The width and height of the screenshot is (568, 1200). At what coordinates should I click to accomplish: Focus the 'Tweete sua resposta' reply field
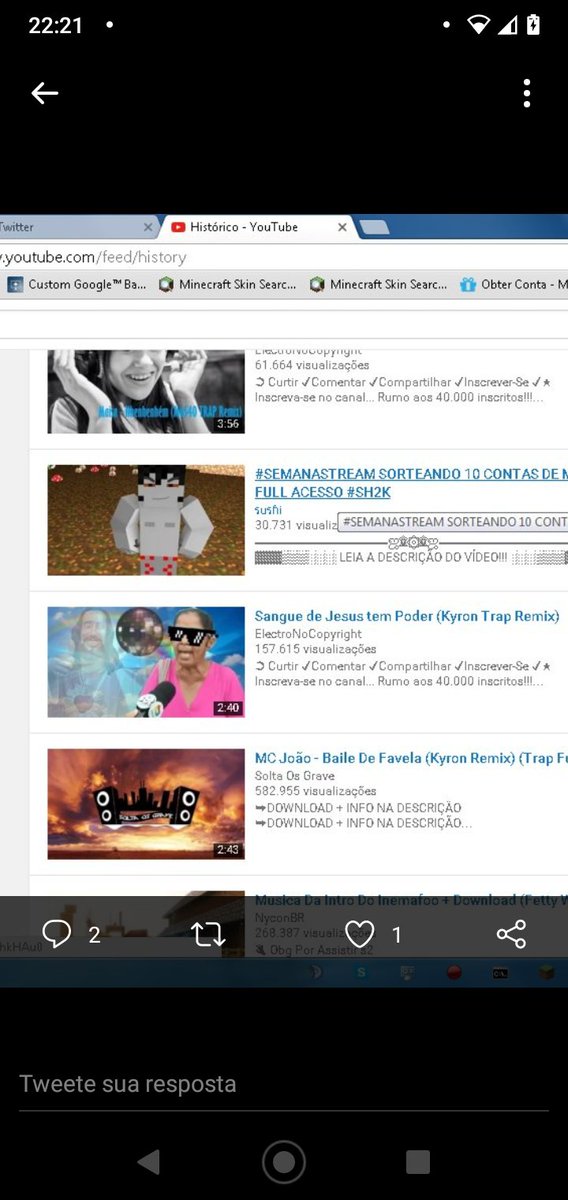tap(284, 1084)
